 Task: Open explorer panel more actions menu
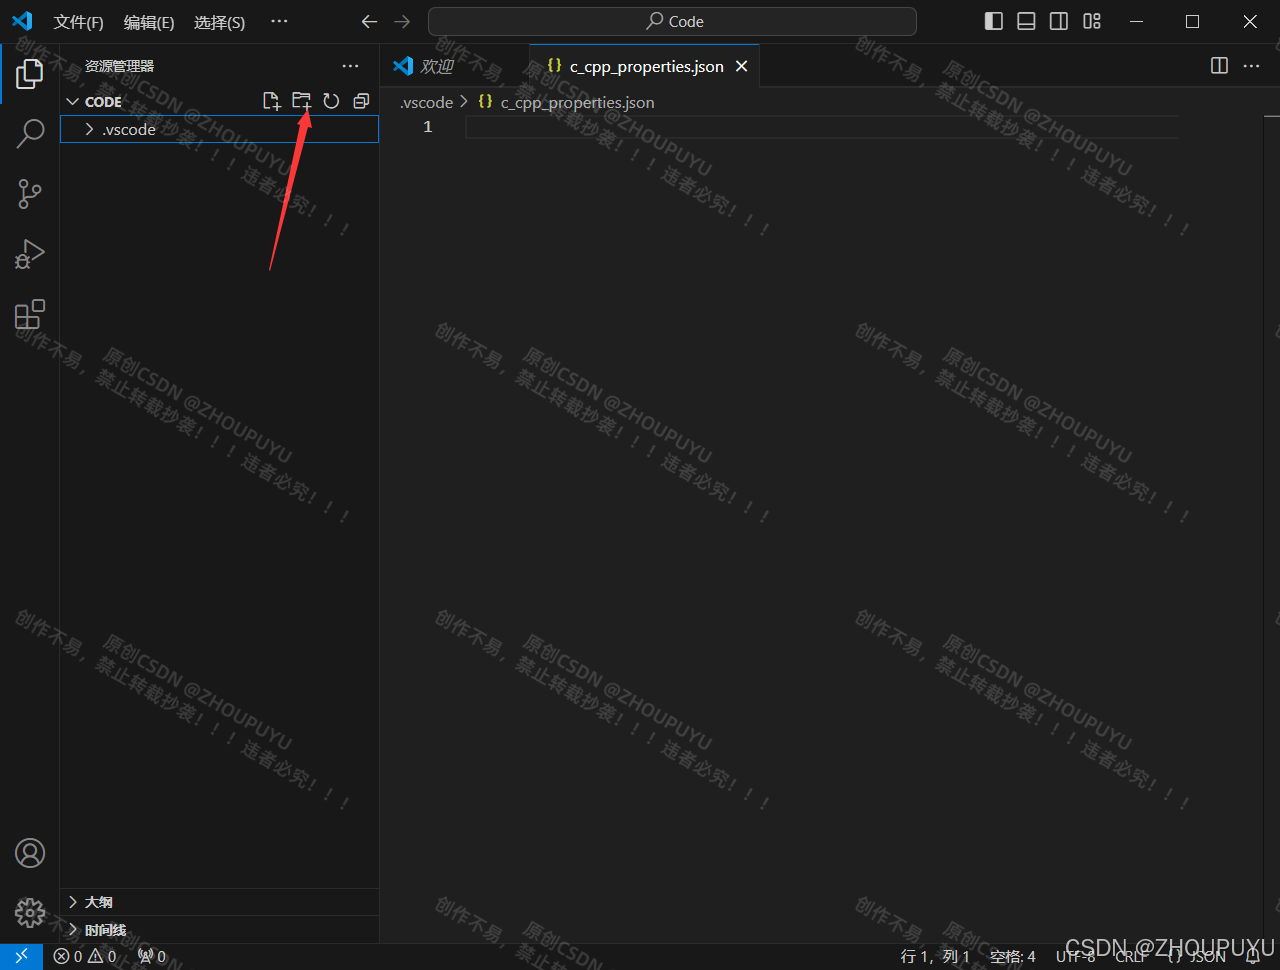[x=350, y=66]
